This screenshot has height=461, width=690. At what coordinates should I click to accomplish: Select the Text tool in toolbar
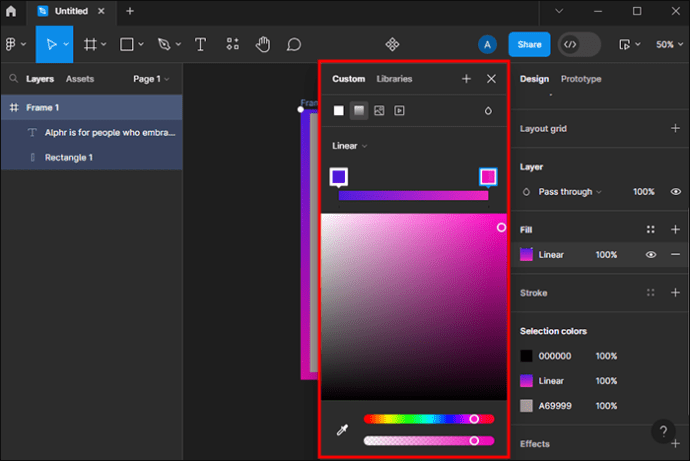[200, 44]
